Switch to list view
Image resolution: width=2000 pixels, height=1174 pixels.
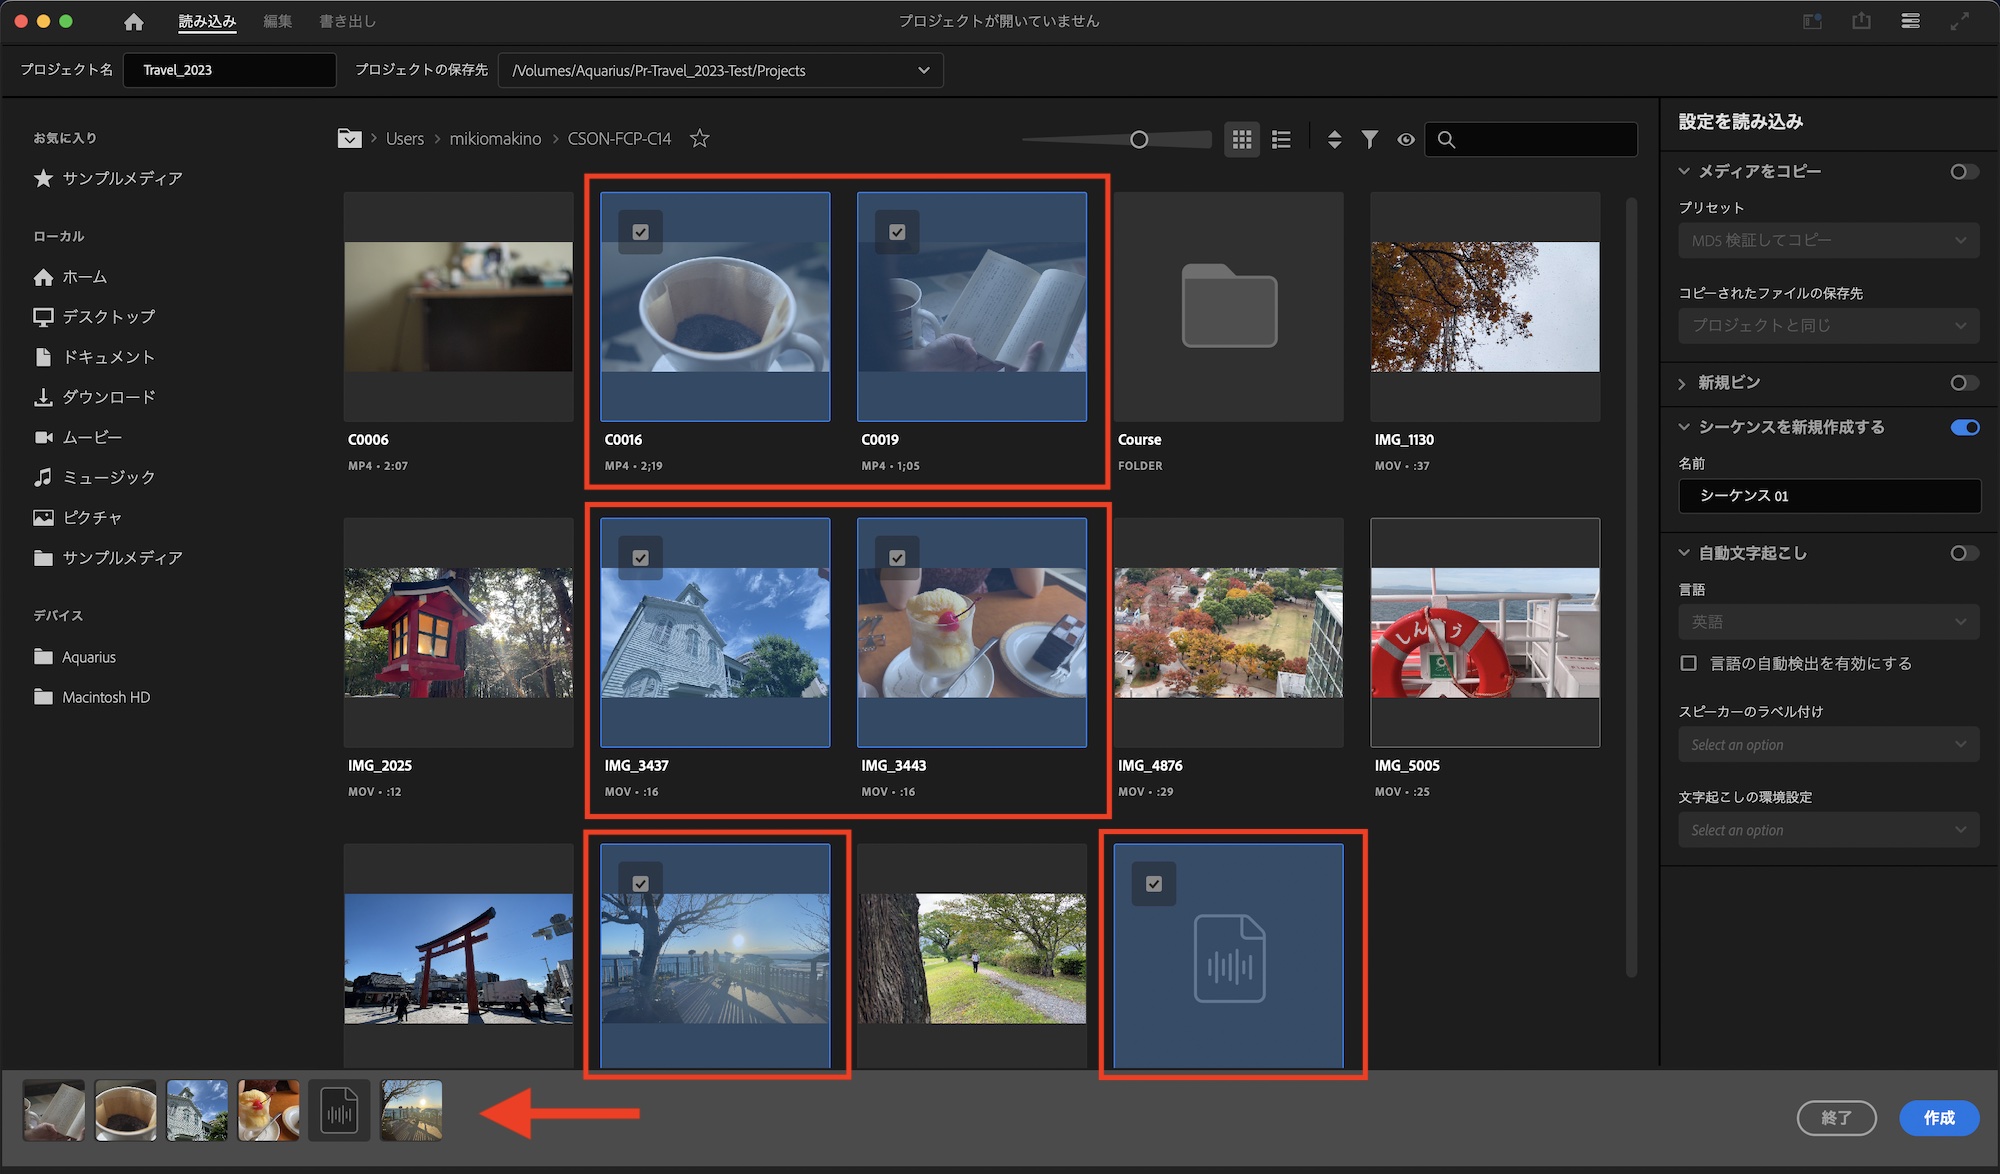[1281, 140]
